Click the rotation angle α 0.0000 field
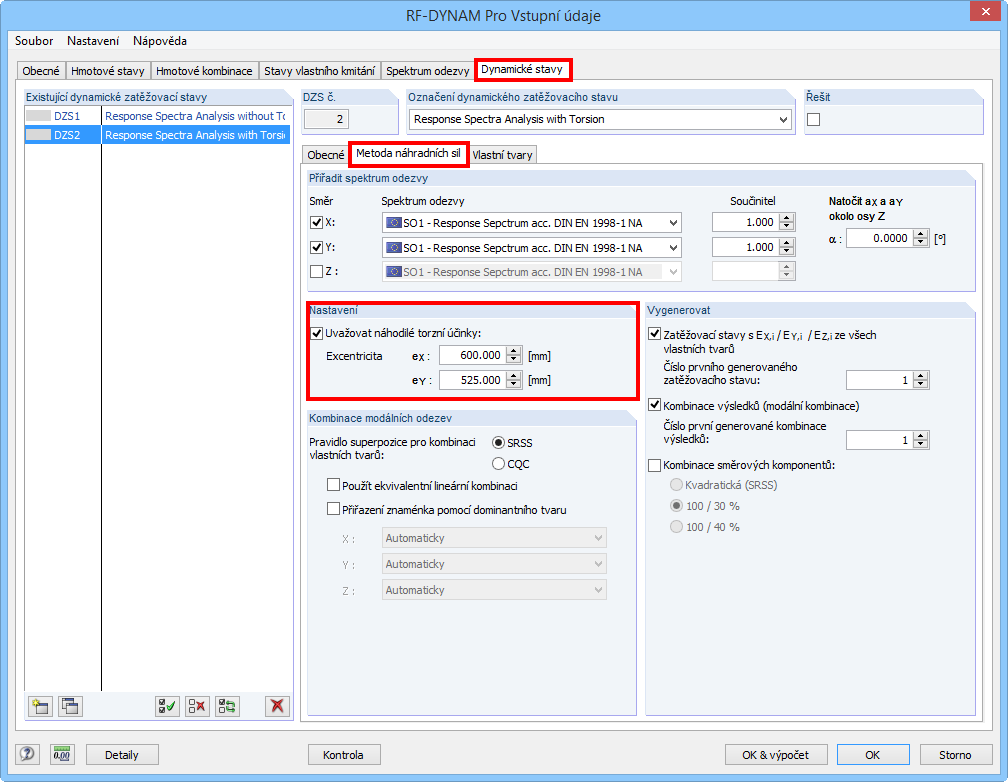The width and height of the screenshot is (1008, 782). point(880,239)
